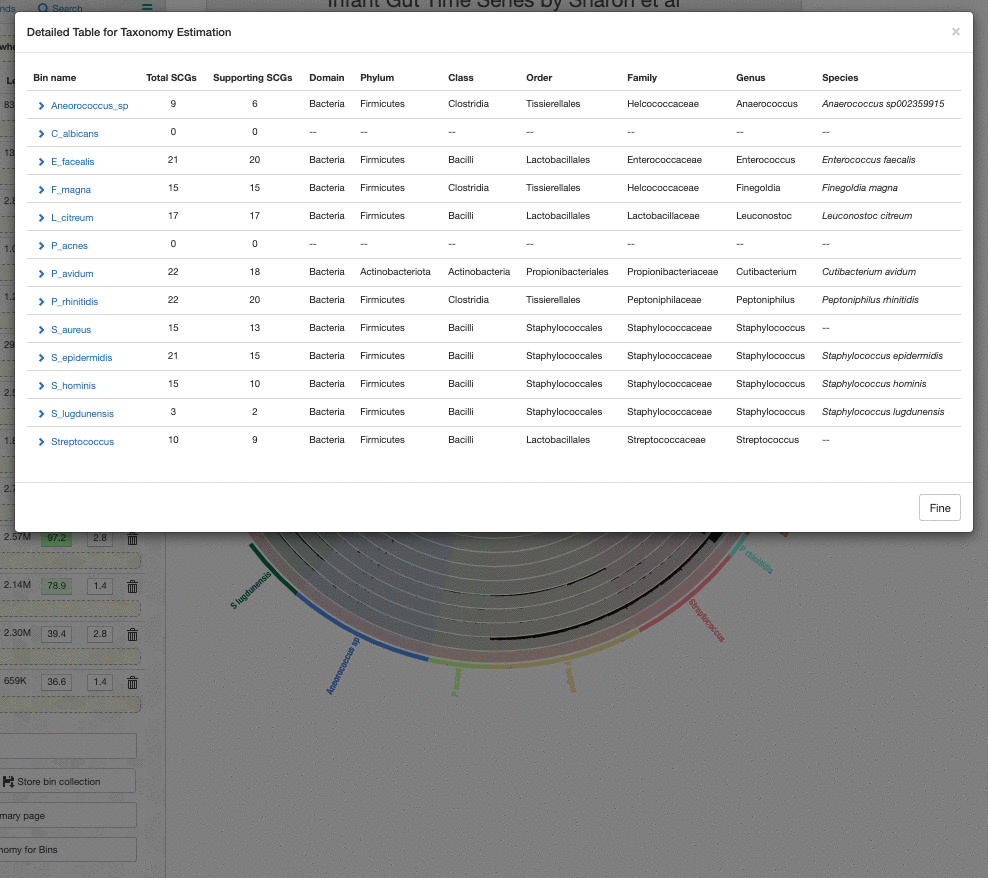Select the Propionibacteriales order cell
The width and height of the screenshot is (988, 878).
pyautogui.click(x=567, y=272)
